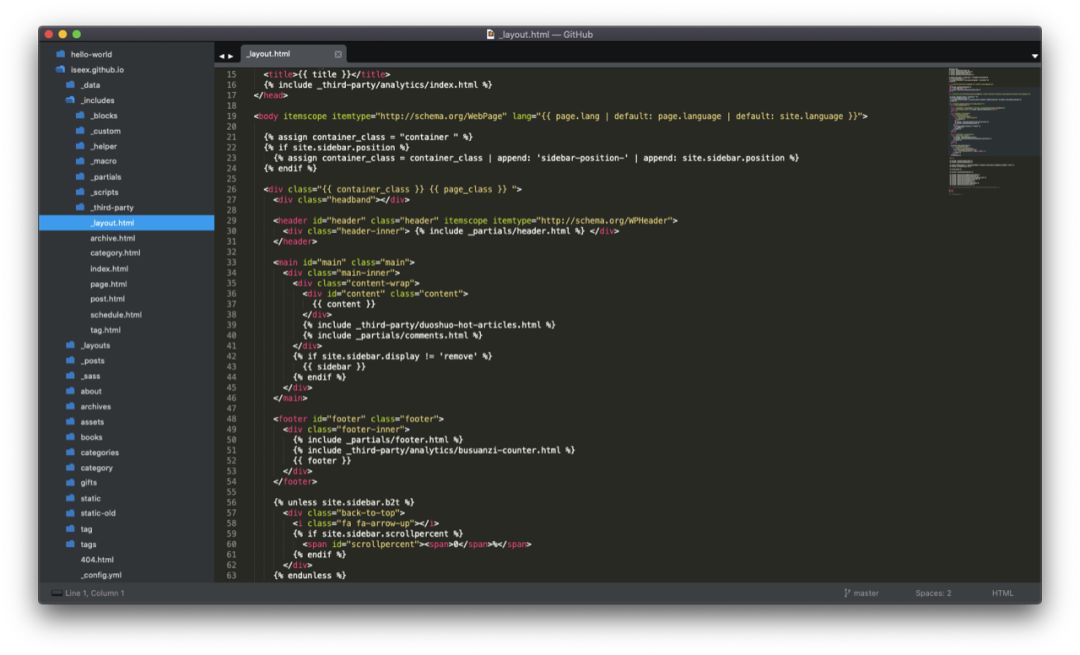
Task: Click the {{ sidebar }} code on line 43
Action: tap(334, 366)
